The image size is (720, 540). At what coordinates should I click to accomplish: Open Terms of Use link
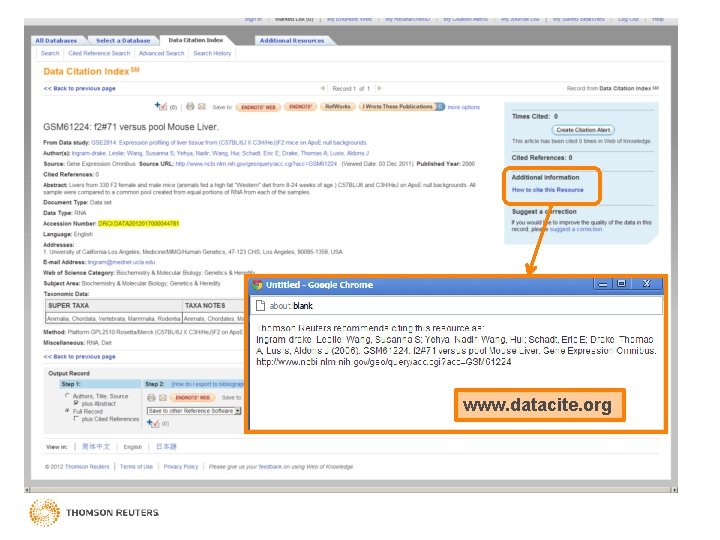[136, 467]
